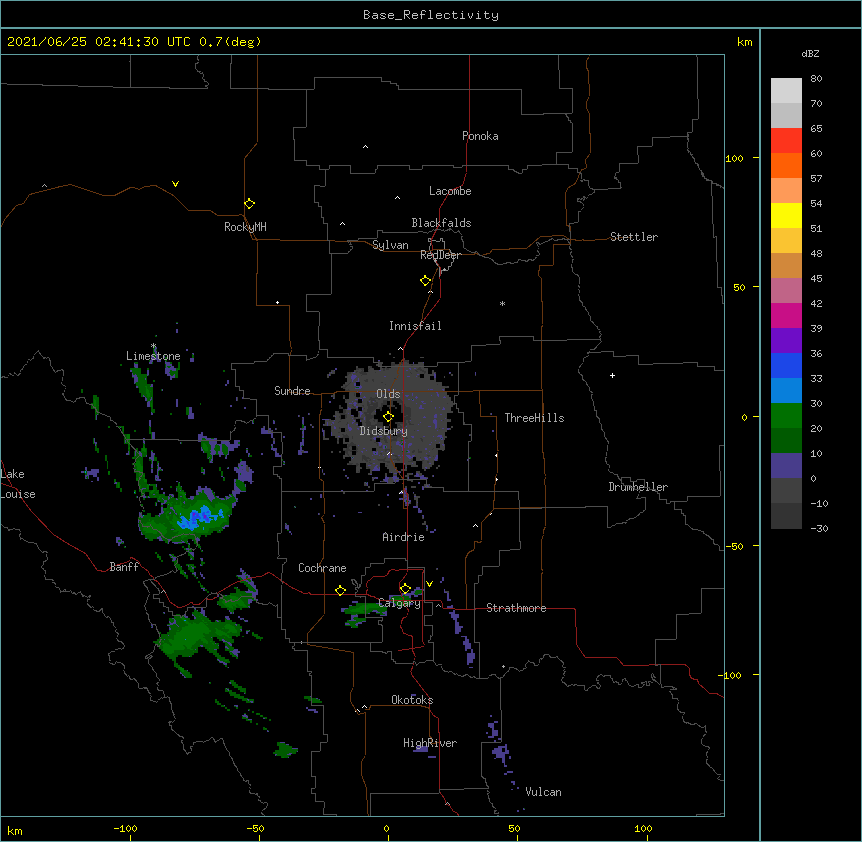Click the Ponoka city label
Image resolution: width=862 pixels, height=842 pixels.
[x=480, y=136]
